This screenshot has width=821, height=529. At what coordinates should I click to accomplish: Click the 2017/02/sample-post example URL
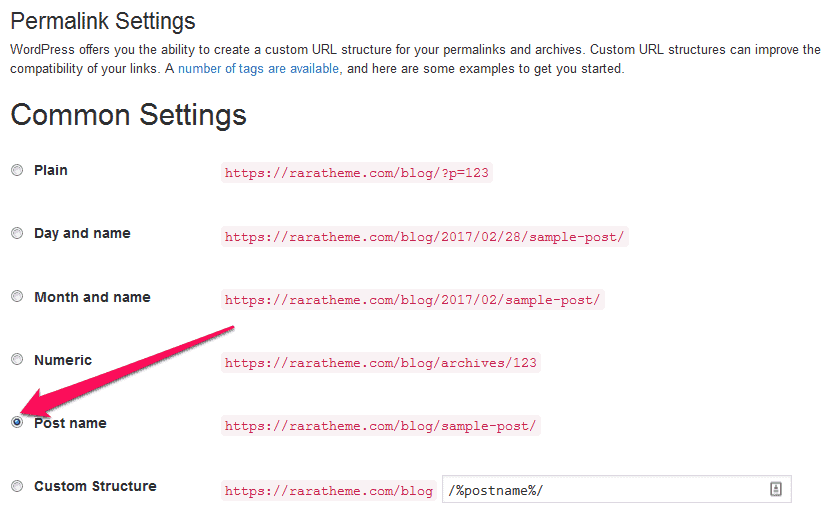(413, 300)
